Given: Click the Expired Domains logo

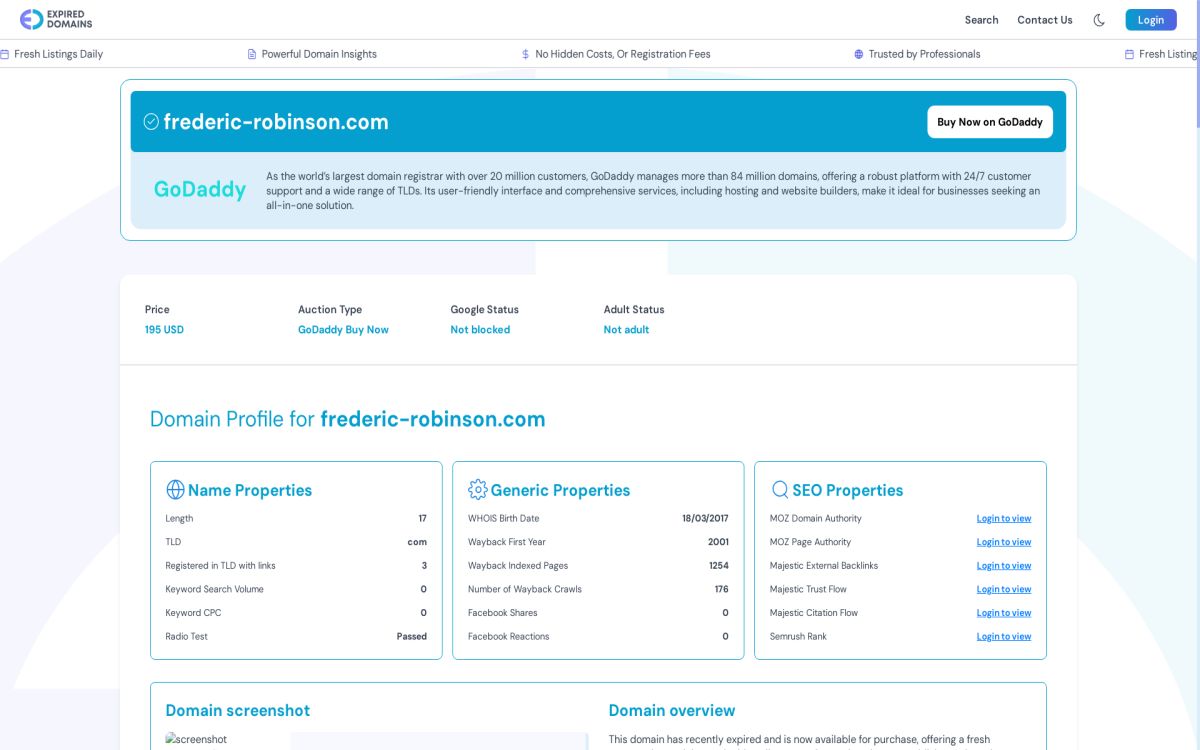Looking at the screenshot, I should pos(56,19).
